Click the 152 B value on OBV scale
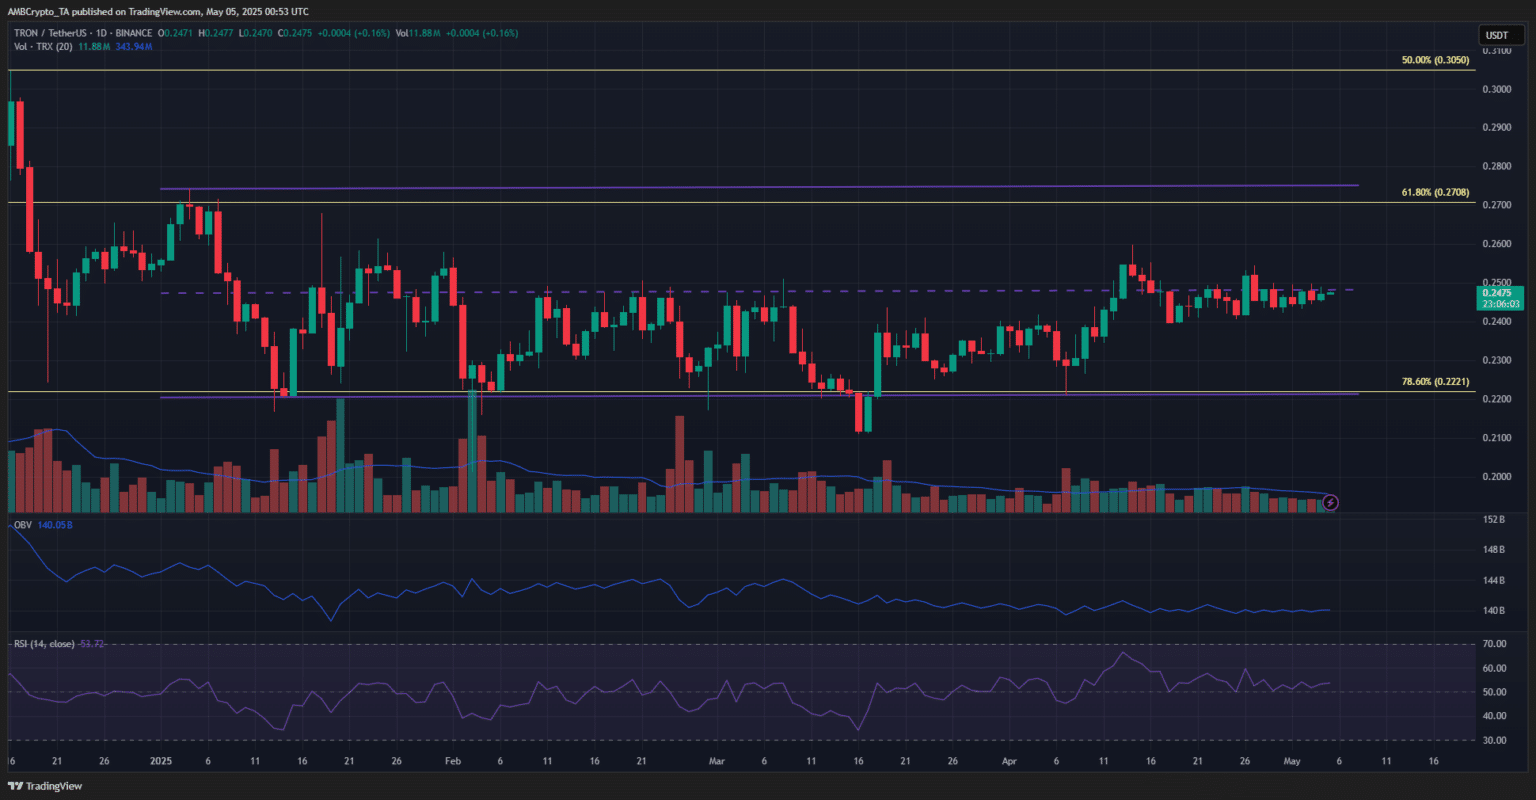The image size is (1536, 800). [1494, 520]
